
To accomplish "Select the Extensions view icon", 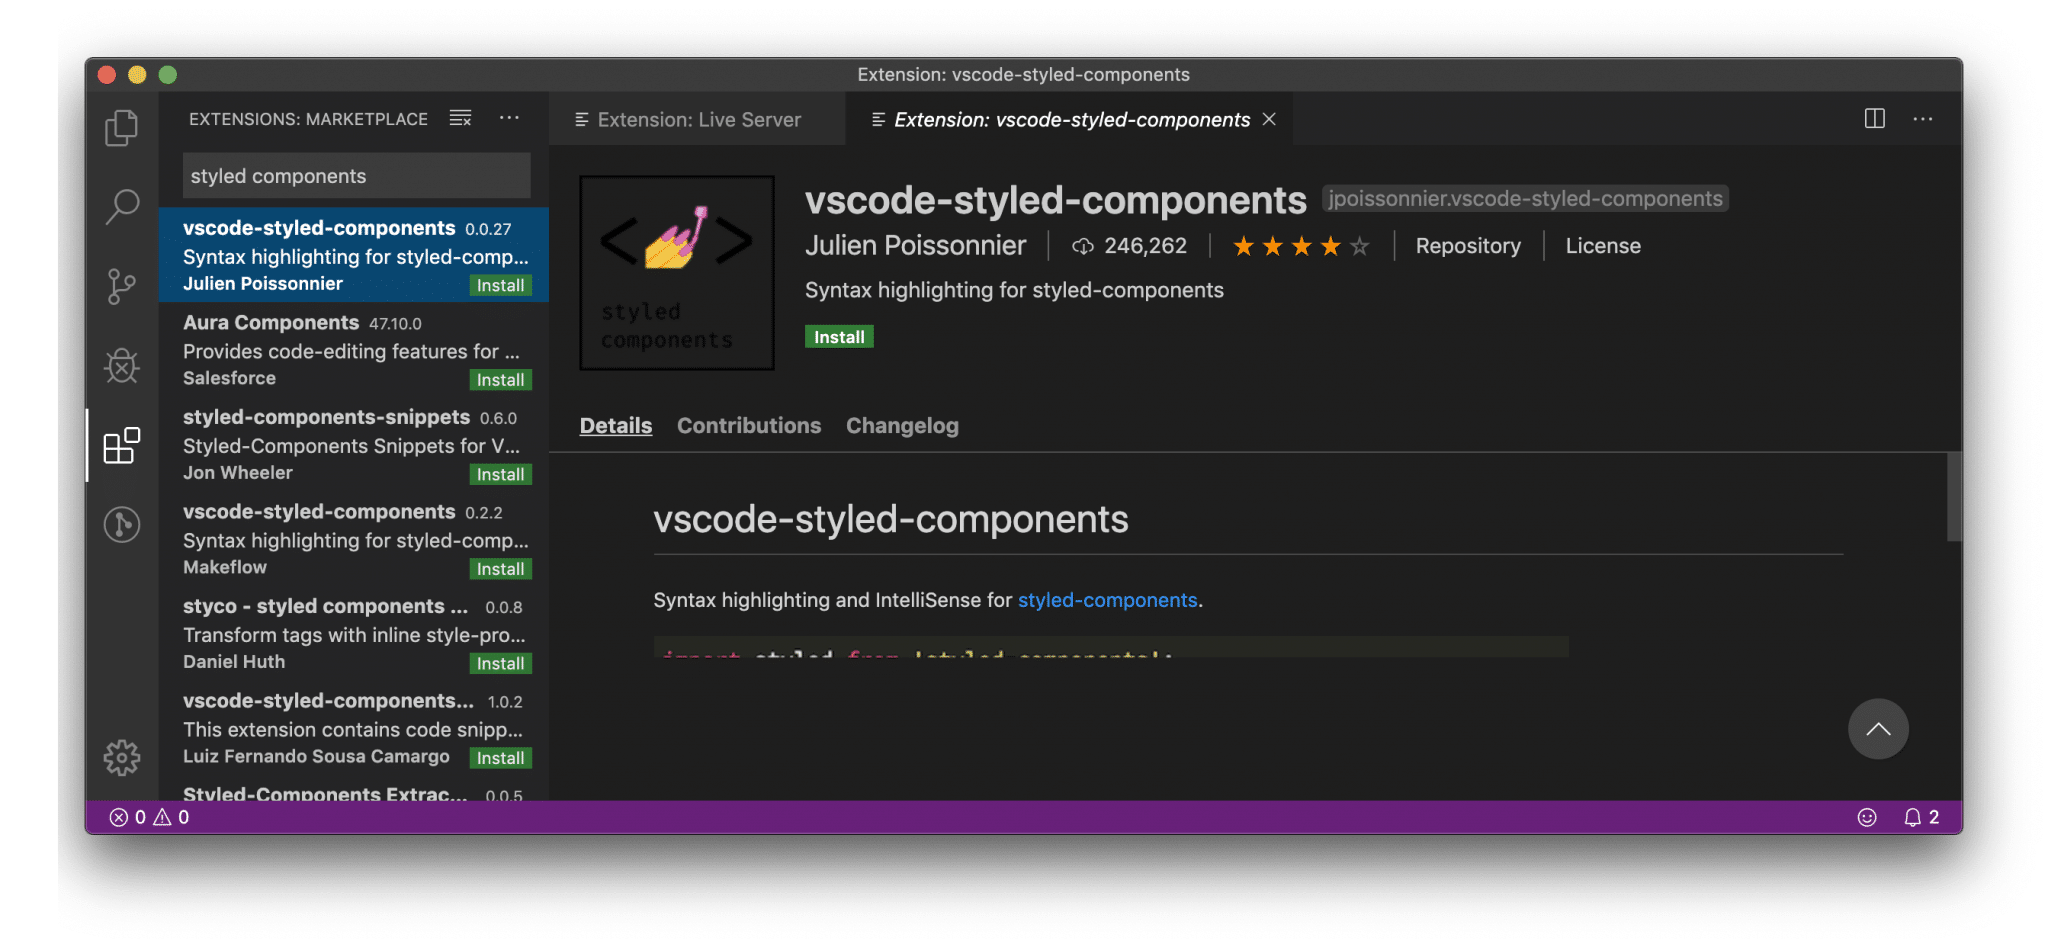I will (122, 446).
